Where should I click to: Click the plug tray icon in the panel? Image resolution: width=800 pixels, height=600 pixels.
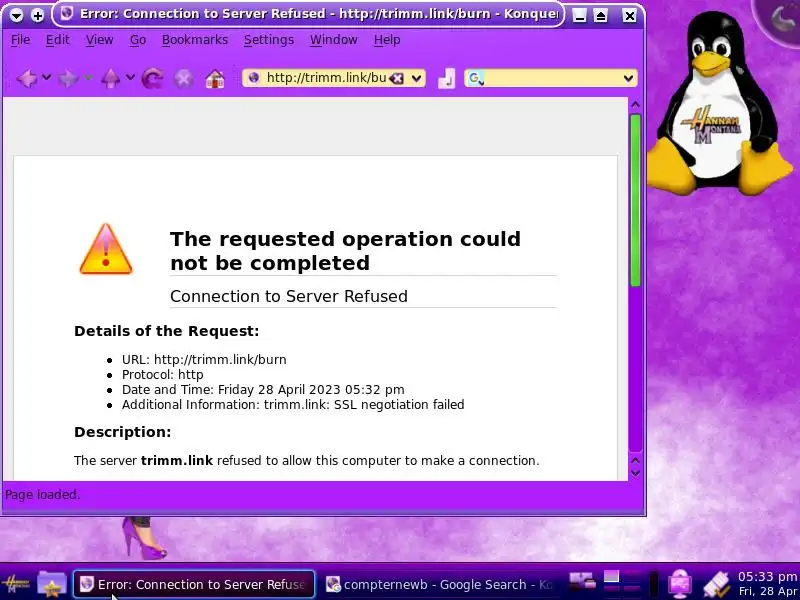pyautogui.click(x=716, y=584)
